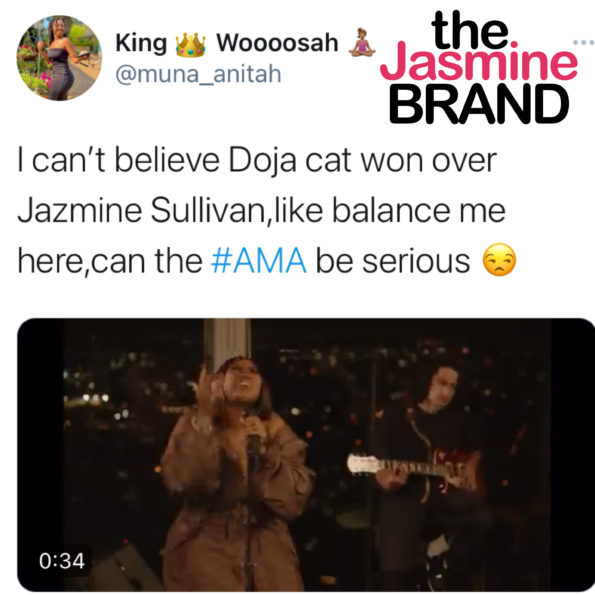Click the pillar behind the singer

(x=227, y=342)
